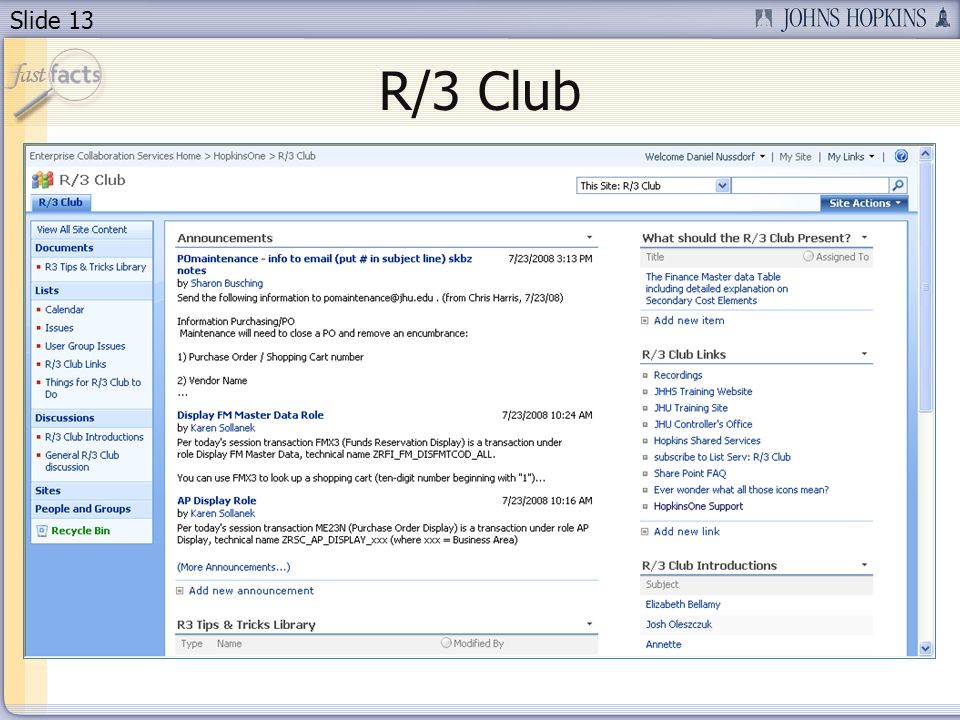This screenshot has width=960, height=720.
Task: Open the Site Actions menu
Action: point(864,203)
